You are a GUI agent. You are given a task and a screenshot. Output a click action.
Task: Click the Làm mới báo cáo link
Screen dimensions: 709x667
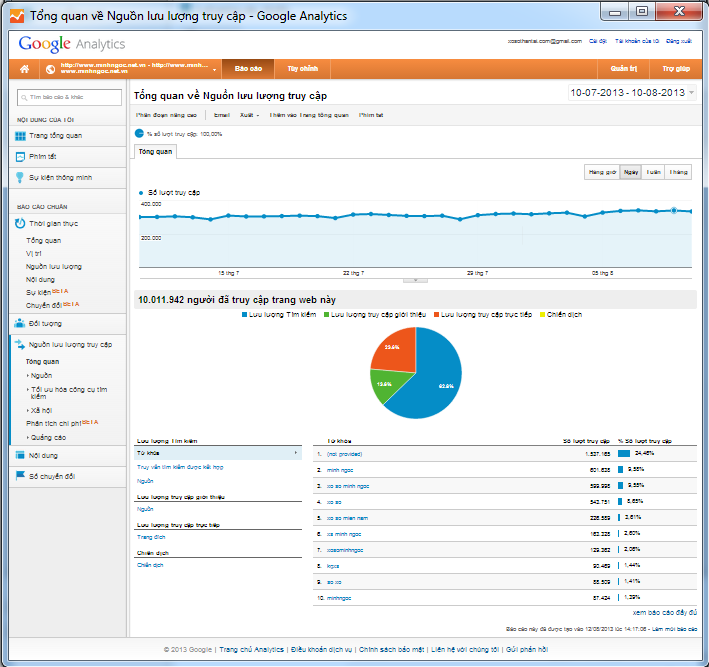pos(674,629)
